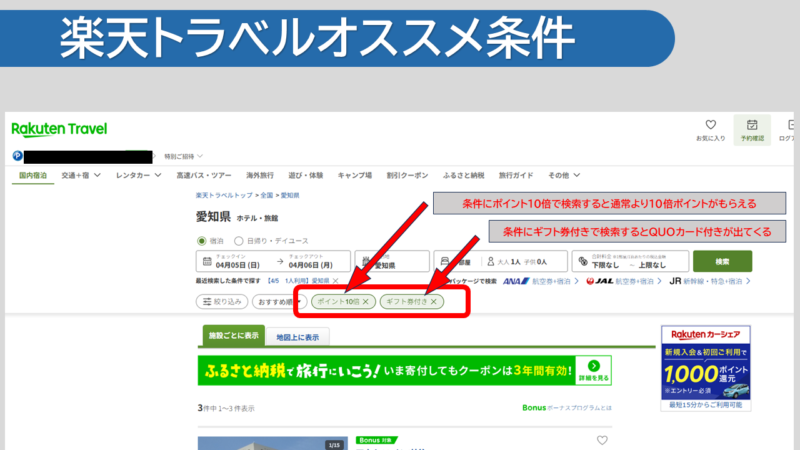The width and height of the screenshot is (800, 450).
Task: Click the destination field showing 愛知県
Action: click(x=392, y=261)
